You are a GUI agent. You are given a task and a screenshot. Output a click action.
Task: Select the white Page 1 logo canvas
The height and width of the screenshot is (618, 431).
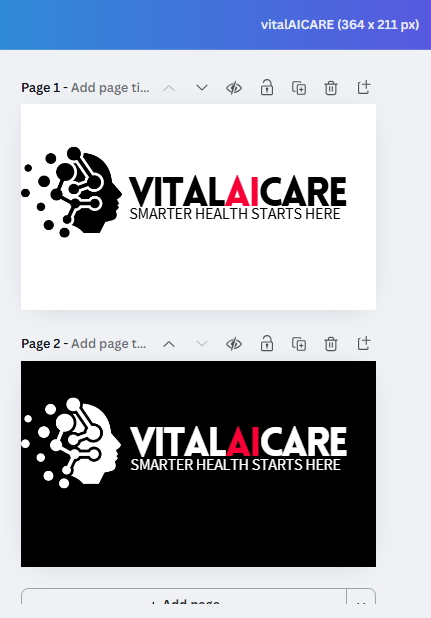point(198,207)
